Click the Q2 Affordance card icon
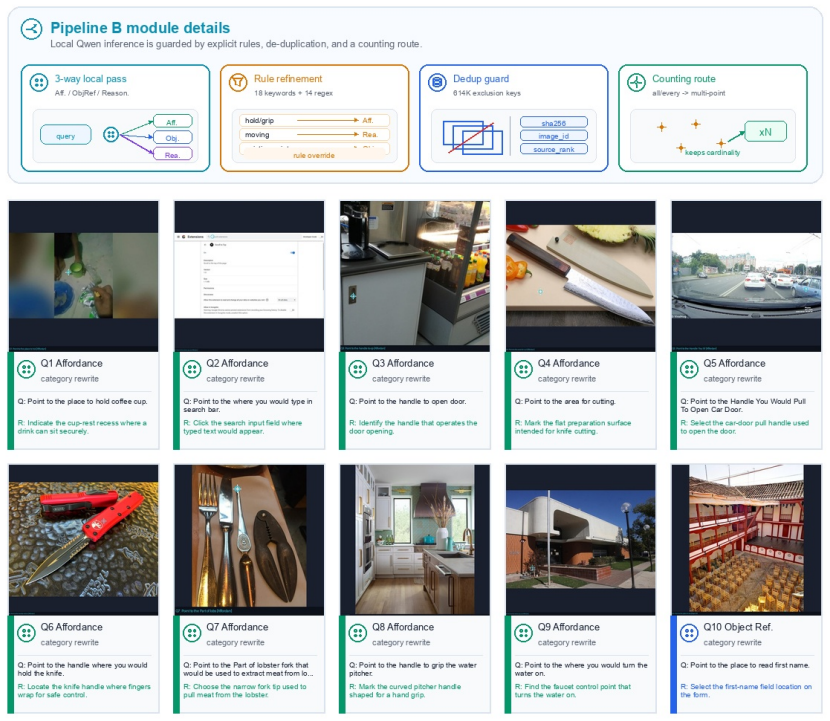 (x=192, y=369)
